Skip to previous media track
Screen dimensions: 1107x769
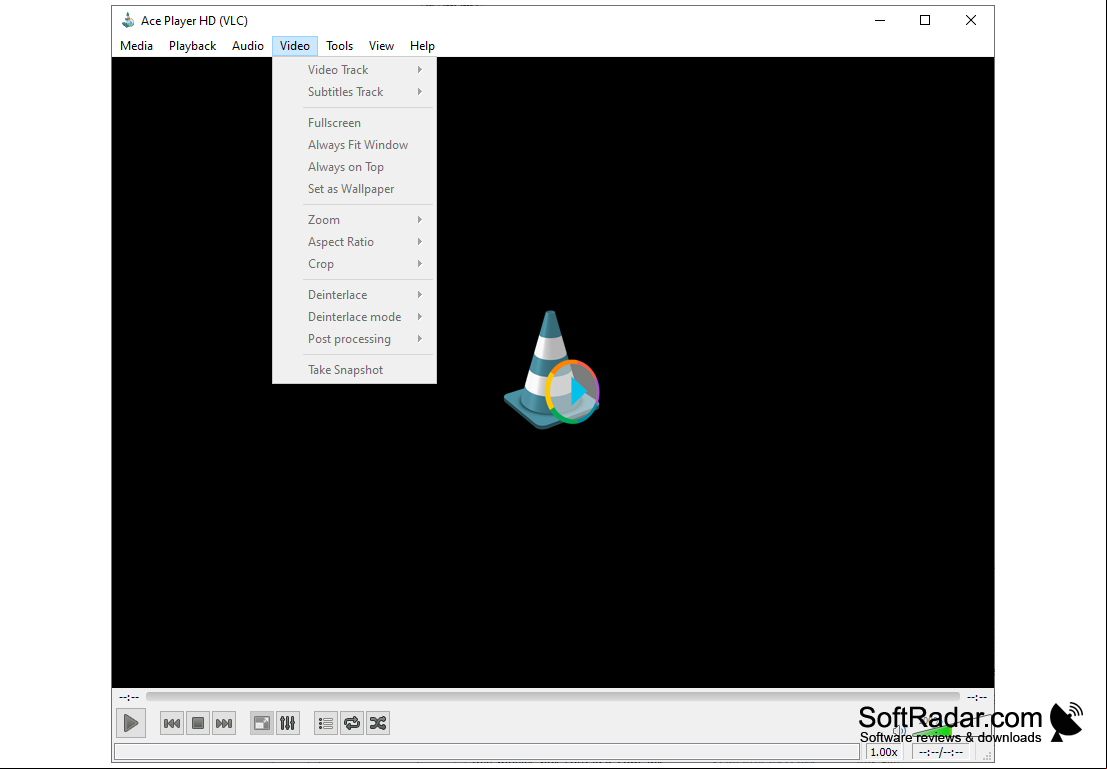tap(172, 723)
